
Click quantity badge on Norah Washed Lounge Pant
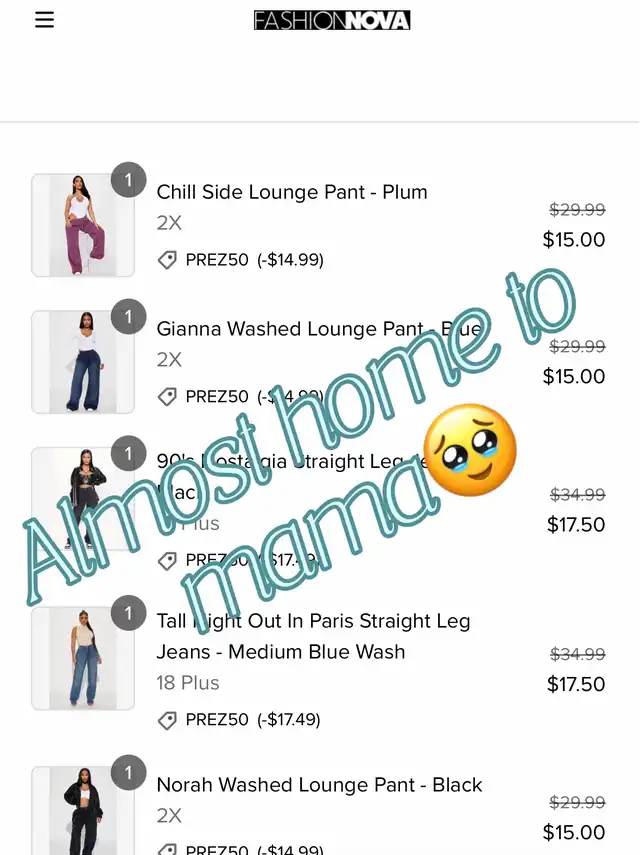point(129,772)
